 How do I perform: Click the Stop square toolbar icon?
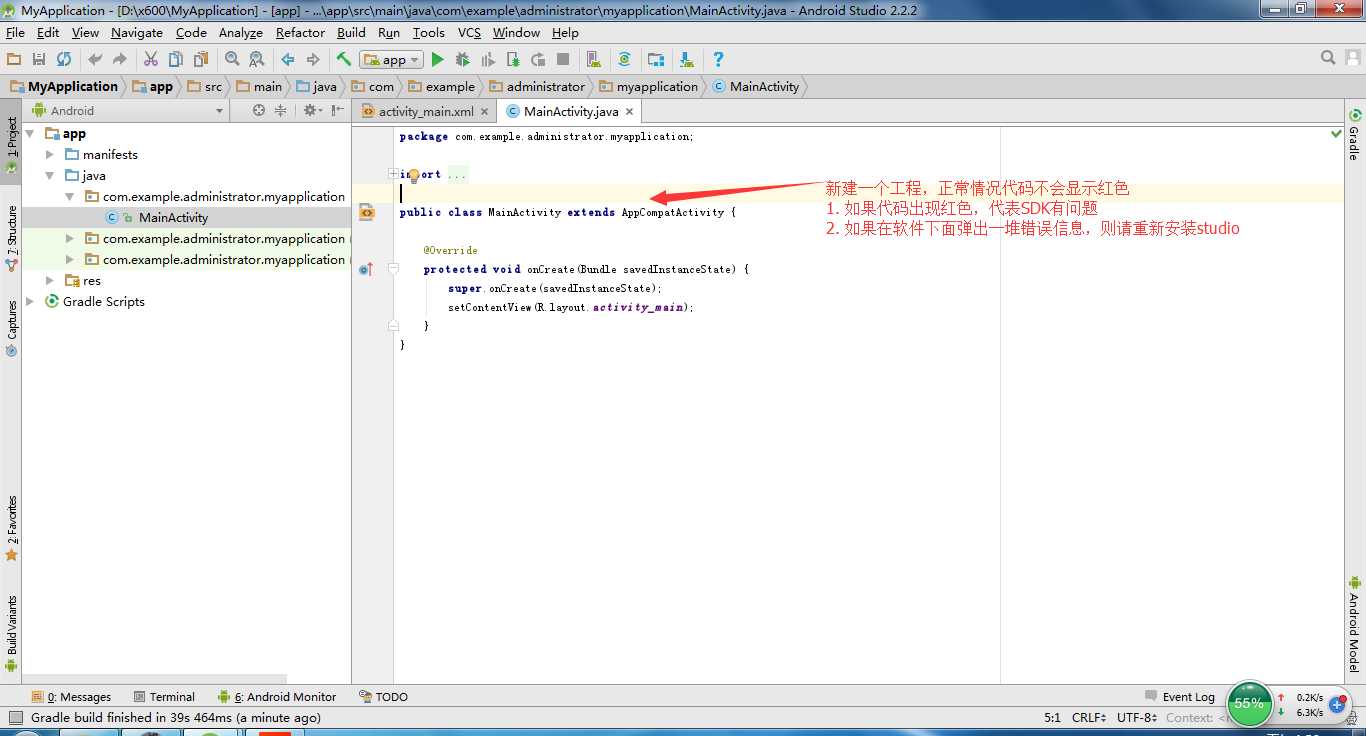point(563,60)
